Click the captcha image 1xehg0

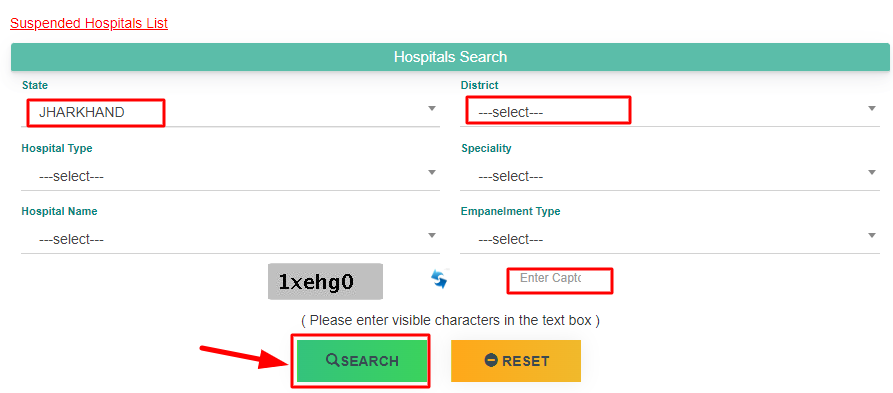[x=325, y=281]
